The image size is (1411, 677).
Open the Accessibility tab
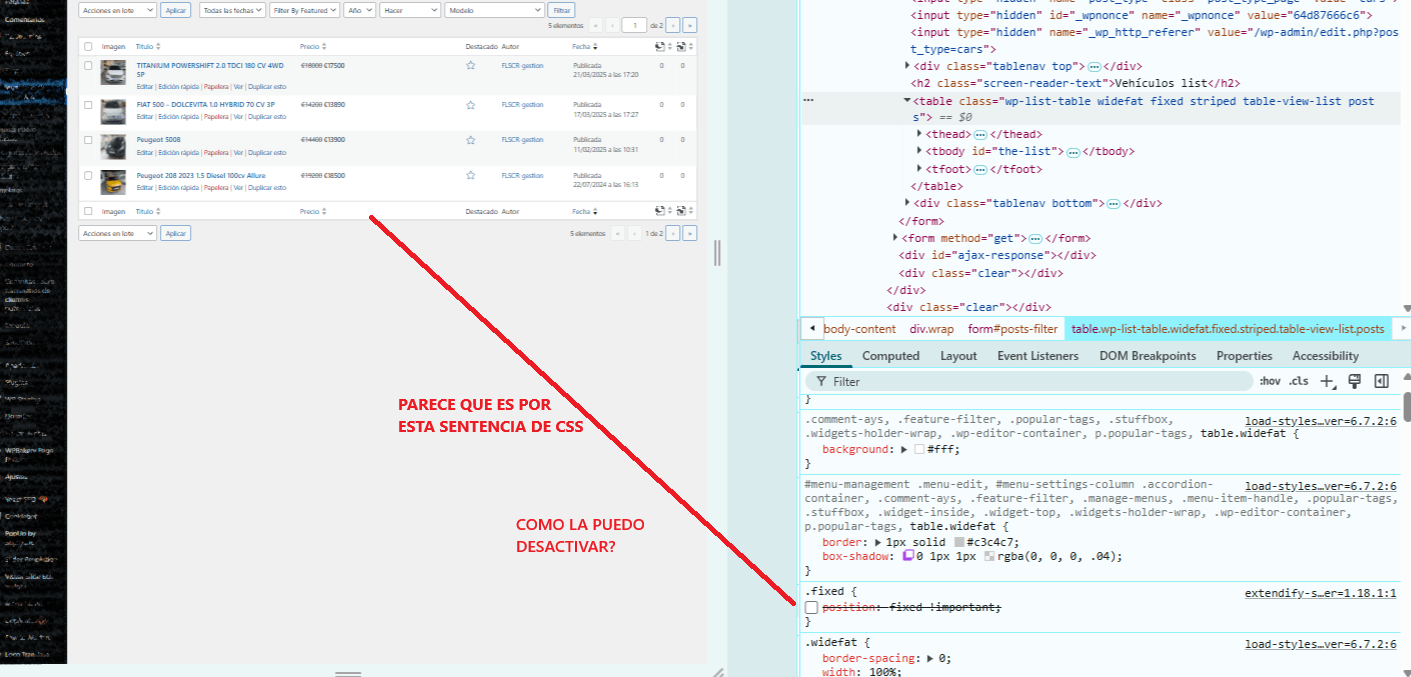[1325, 356]
